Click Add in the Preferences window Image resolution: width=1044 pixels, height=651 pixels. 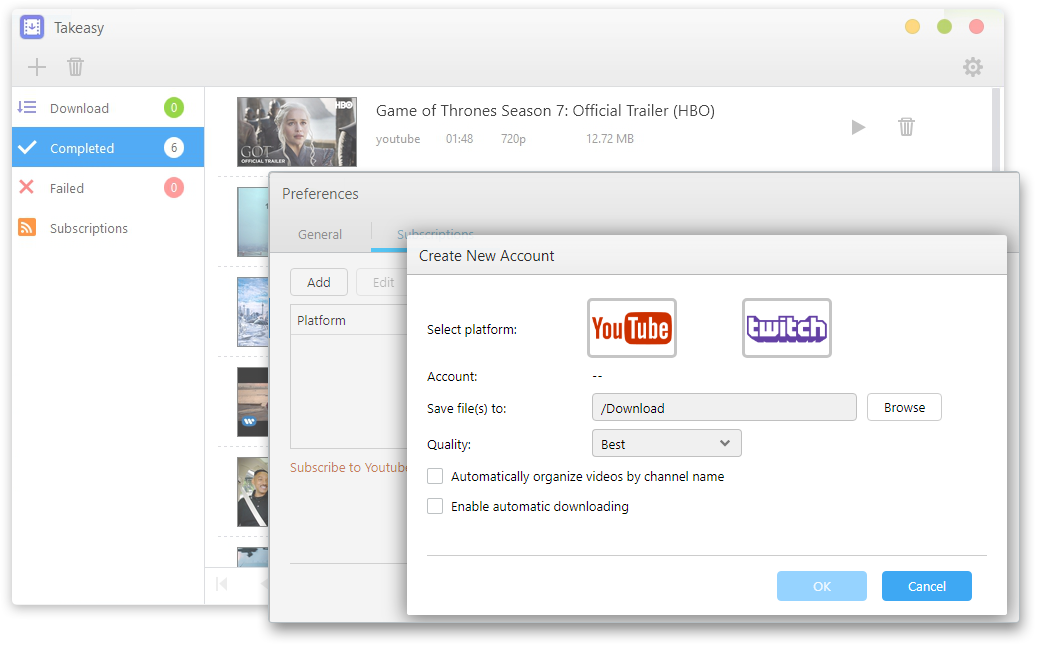[x=319, y=282]
